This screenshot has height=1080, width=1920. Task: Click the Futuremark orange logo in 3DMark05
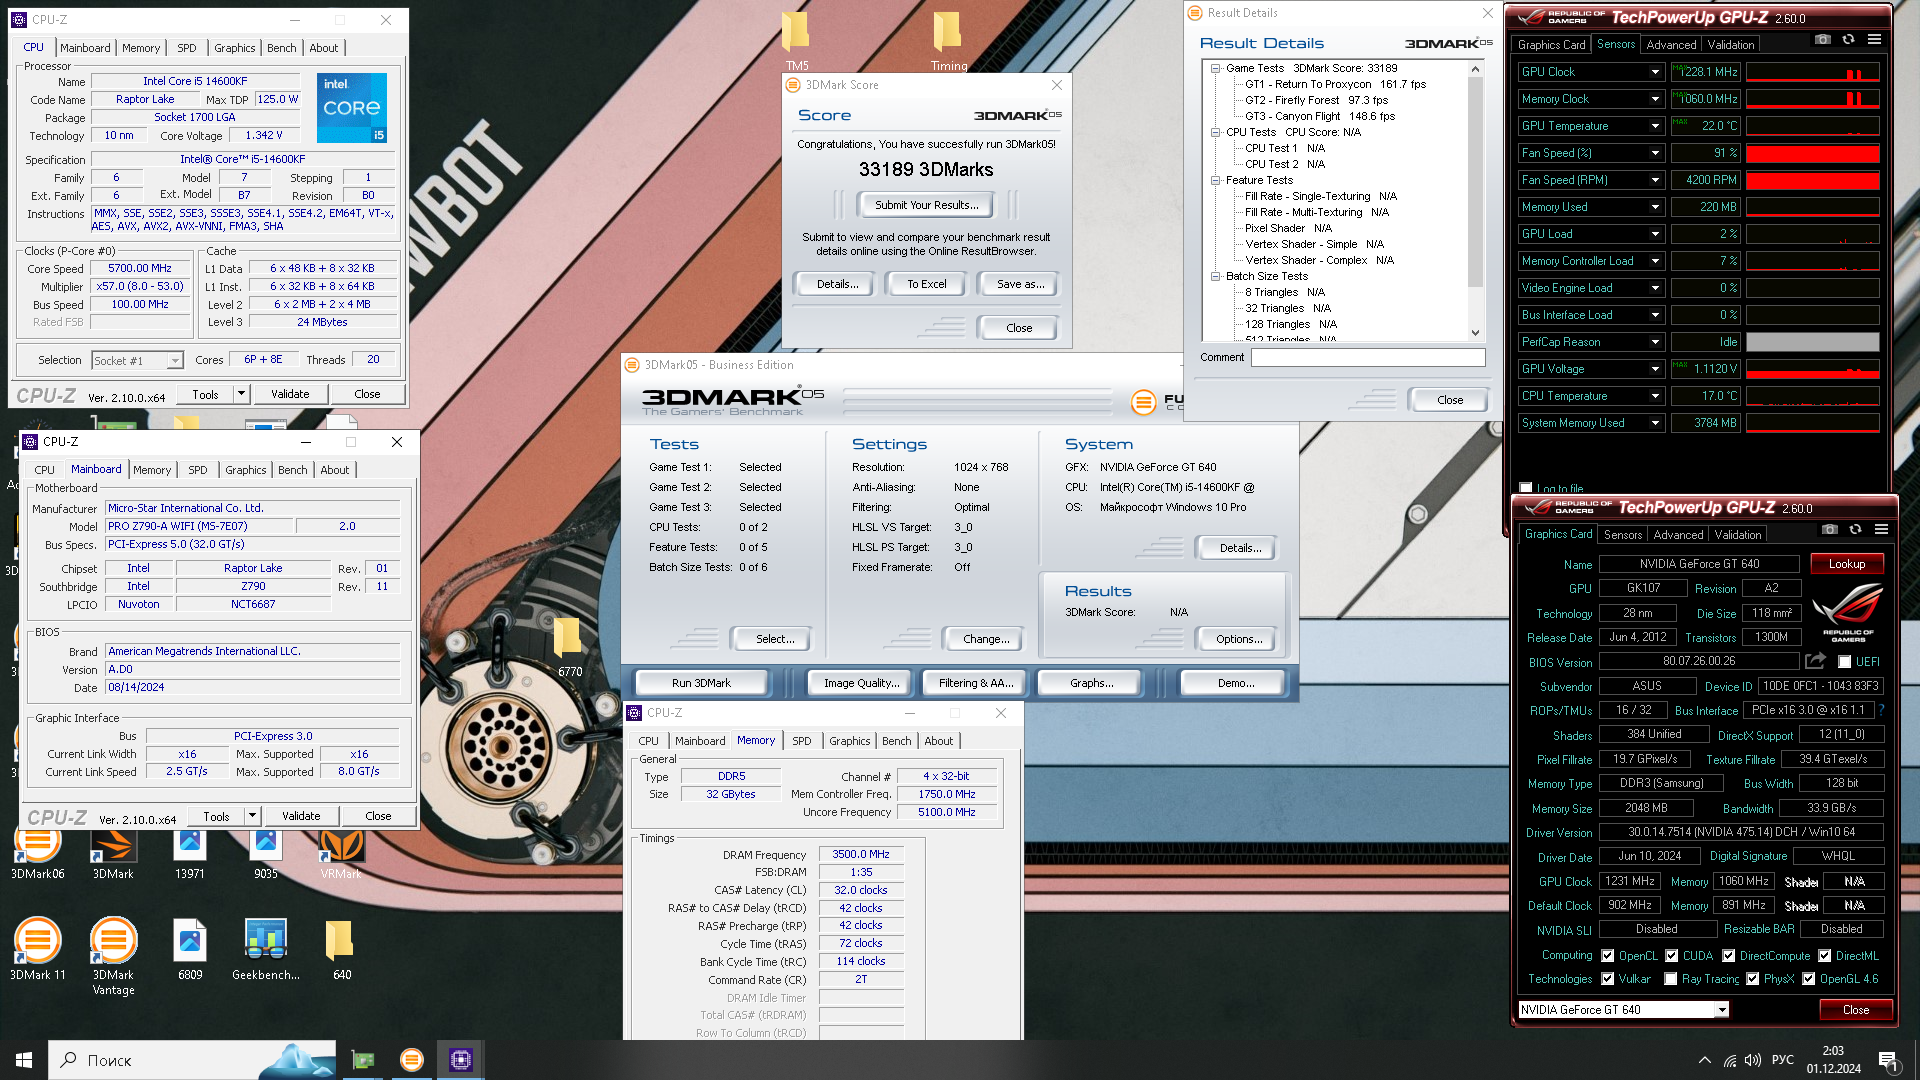point(1143,402)
